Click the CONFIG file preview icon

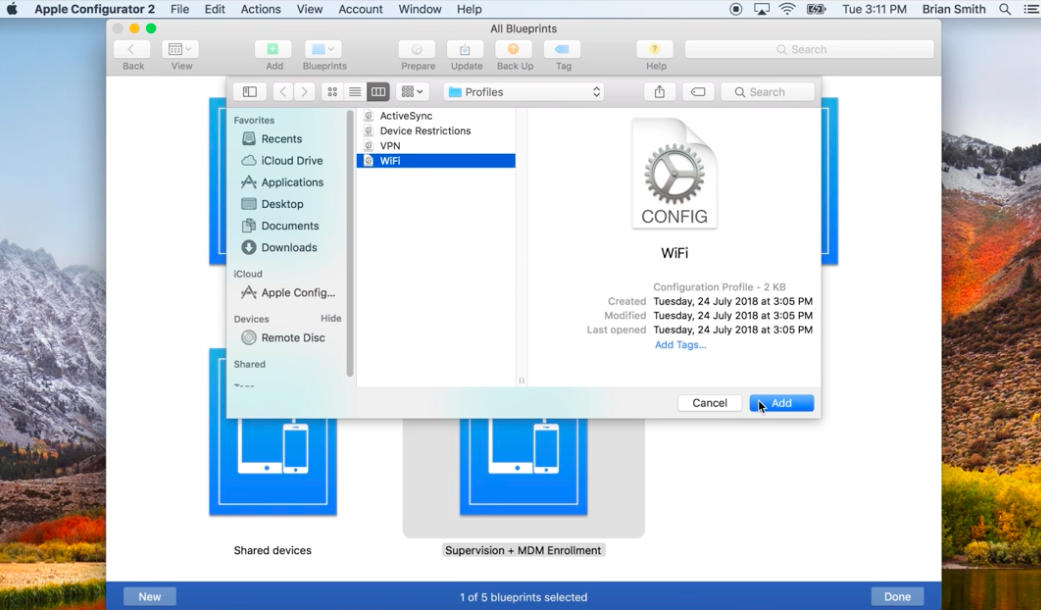675,174
